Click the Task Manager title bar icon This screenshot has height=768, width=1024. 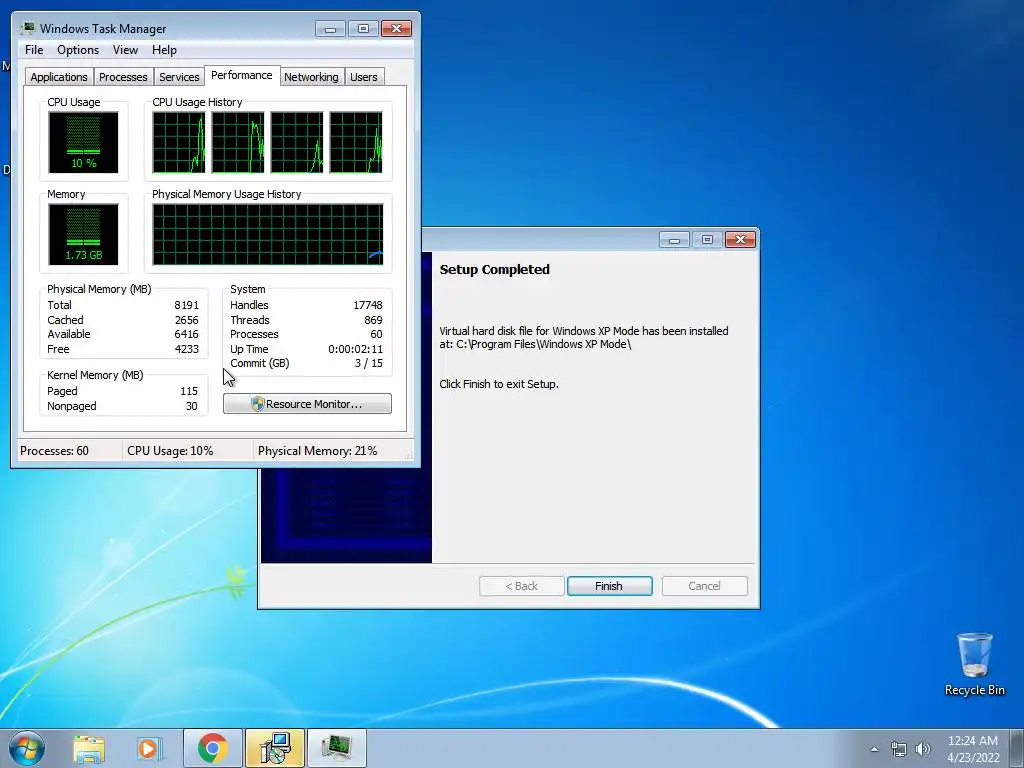[27, 28]
